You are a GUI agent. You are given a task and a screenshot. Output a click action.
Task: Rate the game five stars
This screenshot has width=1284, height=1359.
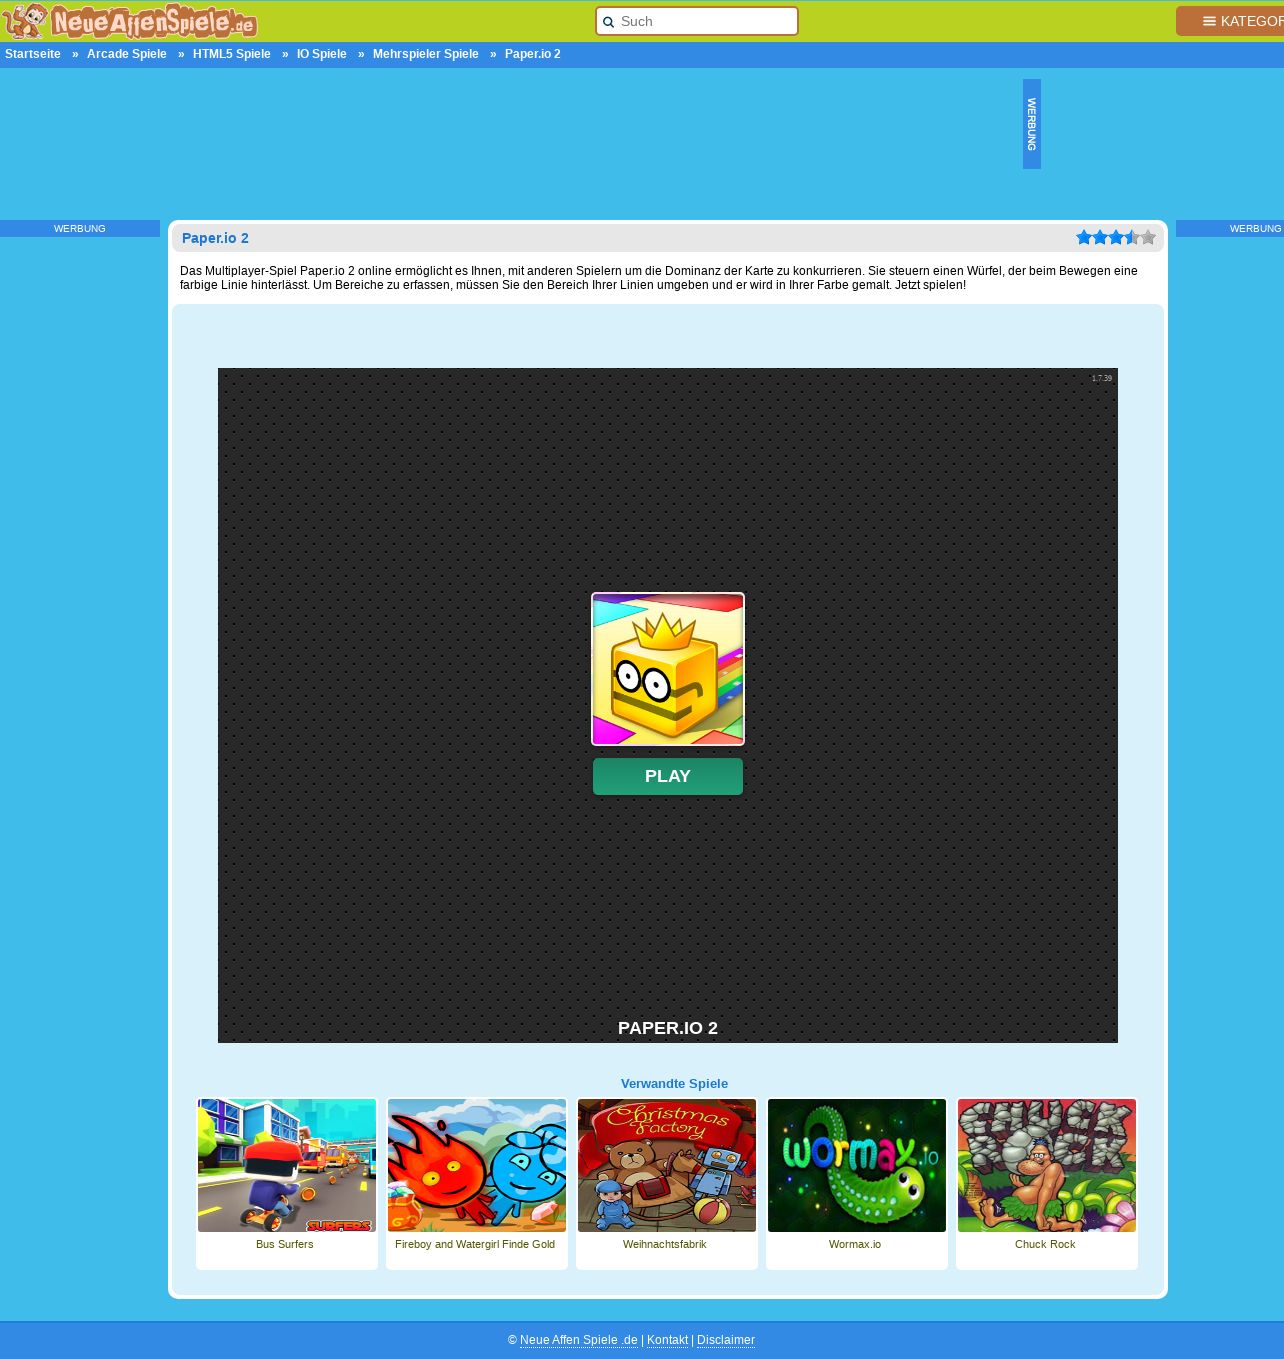point(1148,237)
